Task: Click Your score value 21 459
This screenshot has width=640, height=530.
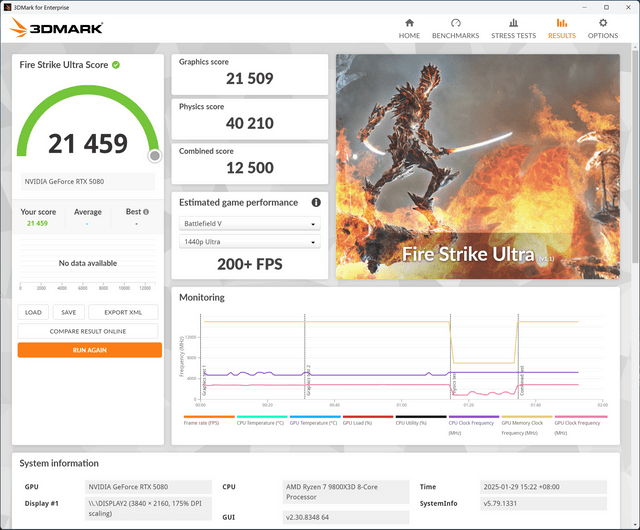Action: [x=37, y=223]
